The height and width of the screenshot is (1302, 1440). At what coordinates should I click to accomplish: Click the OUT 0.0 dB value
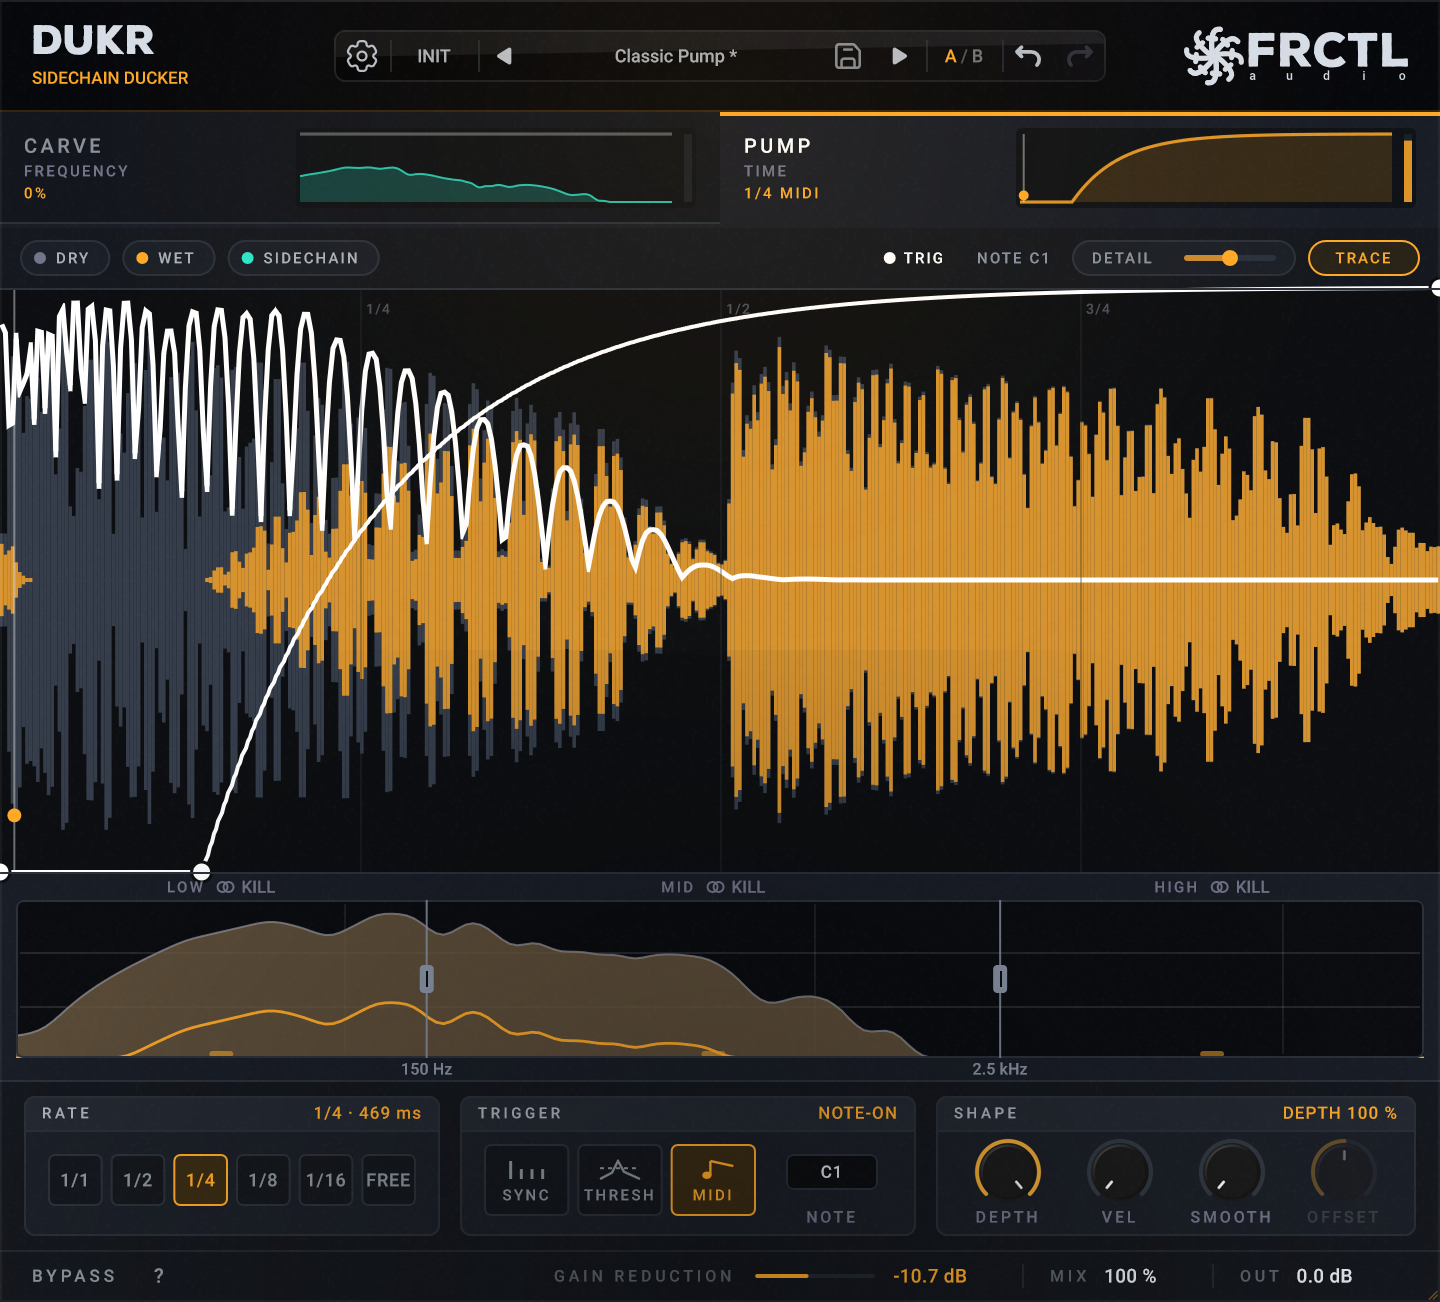tap(1324, 1276)
